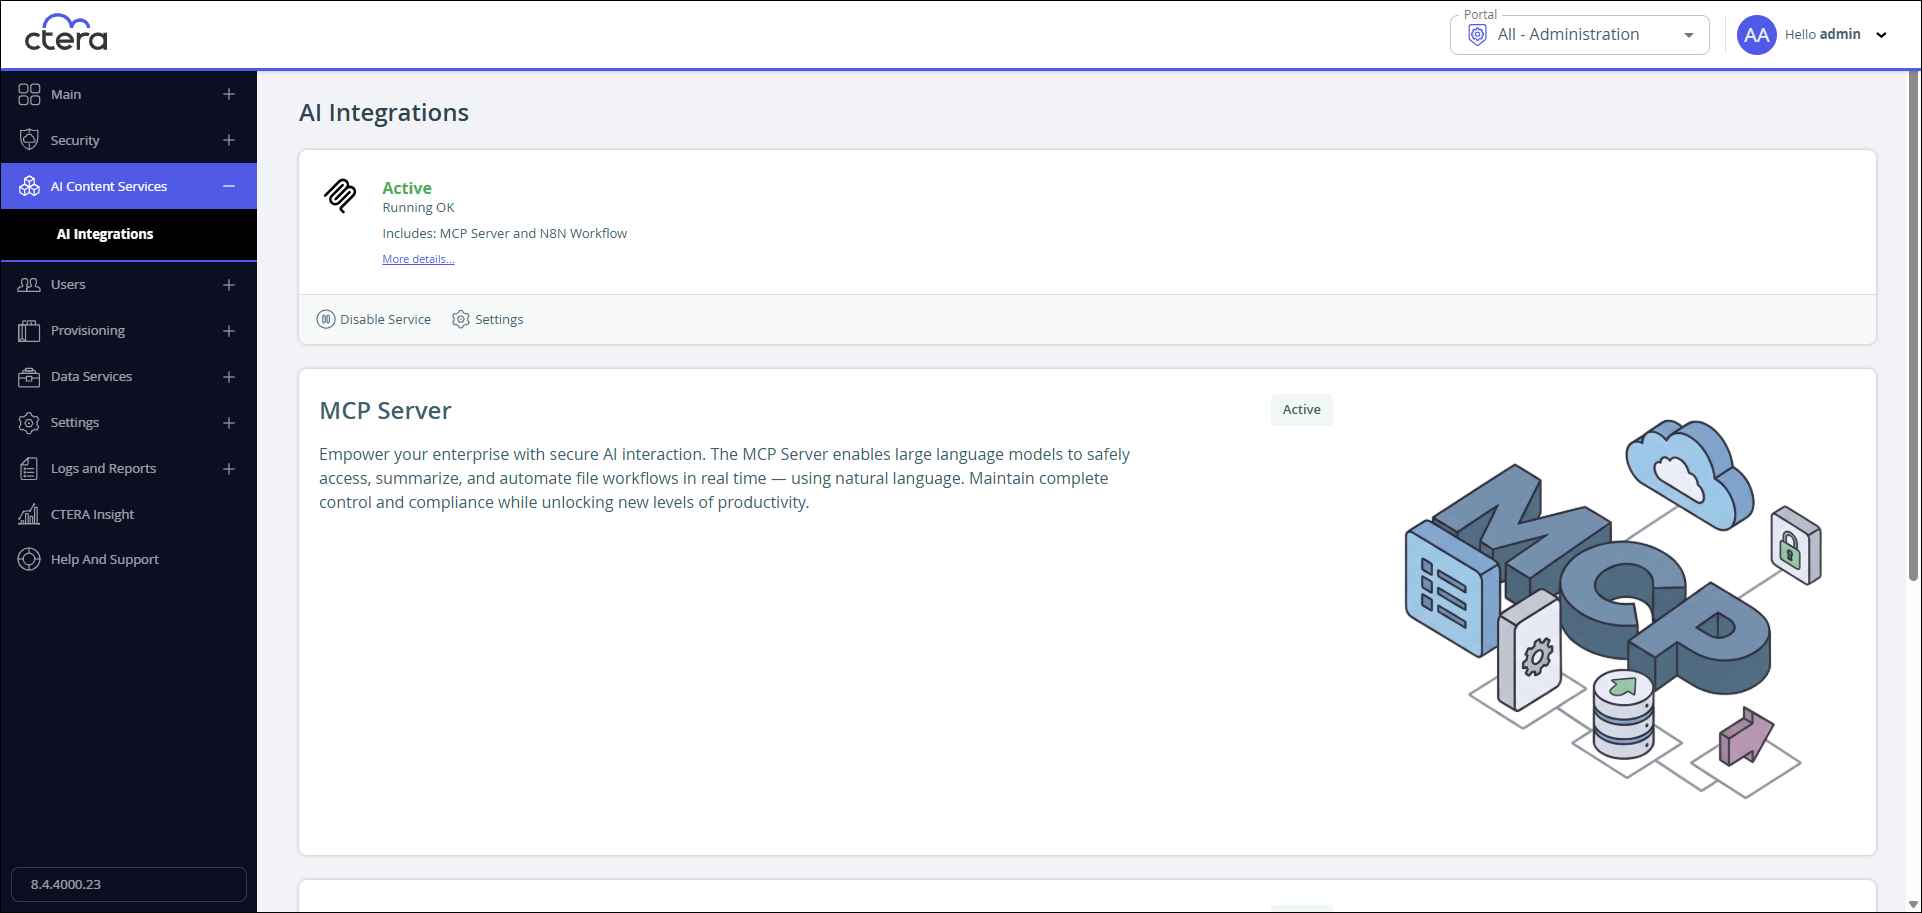1922x913 pixels.
Task: Select the Main menu label
Action: pyautogui.click(x=66, y=94)
